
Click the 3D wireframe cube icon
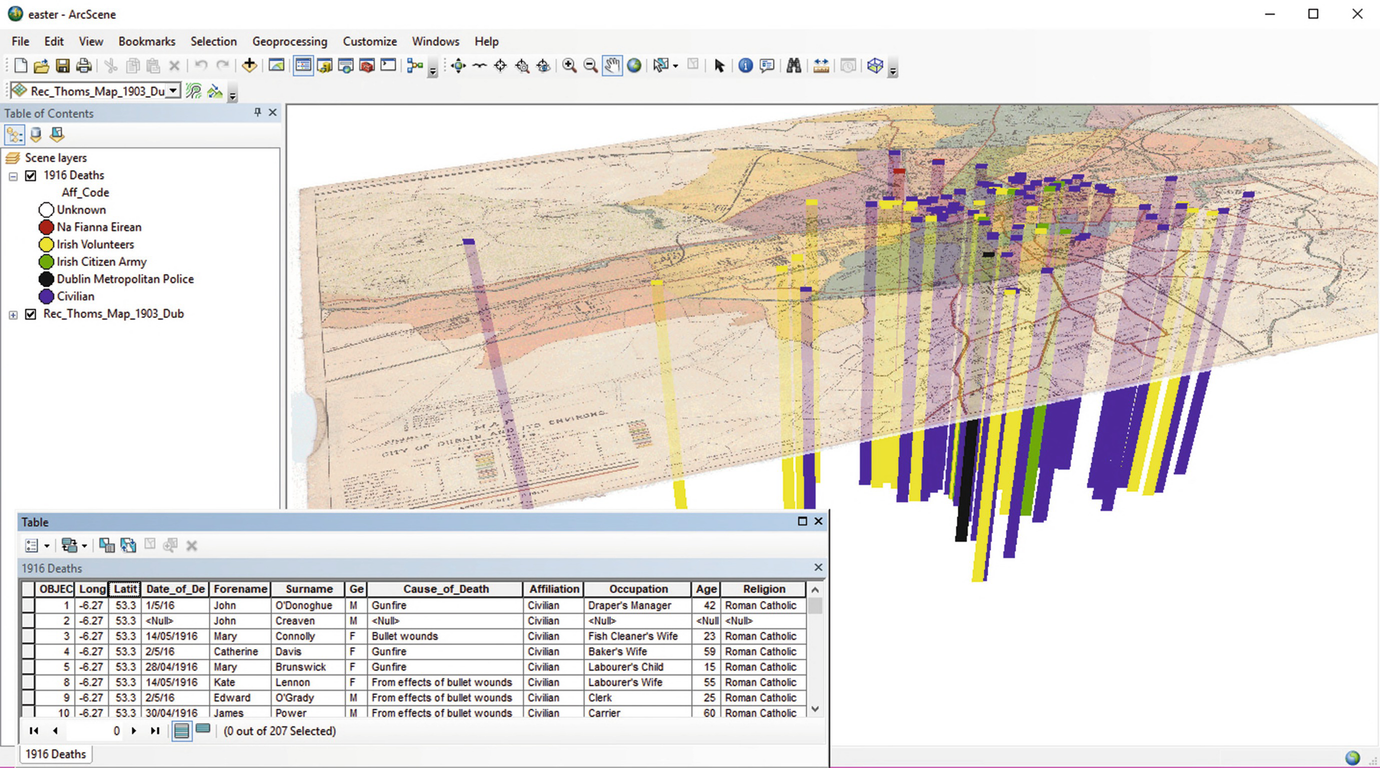pos(875,66)
